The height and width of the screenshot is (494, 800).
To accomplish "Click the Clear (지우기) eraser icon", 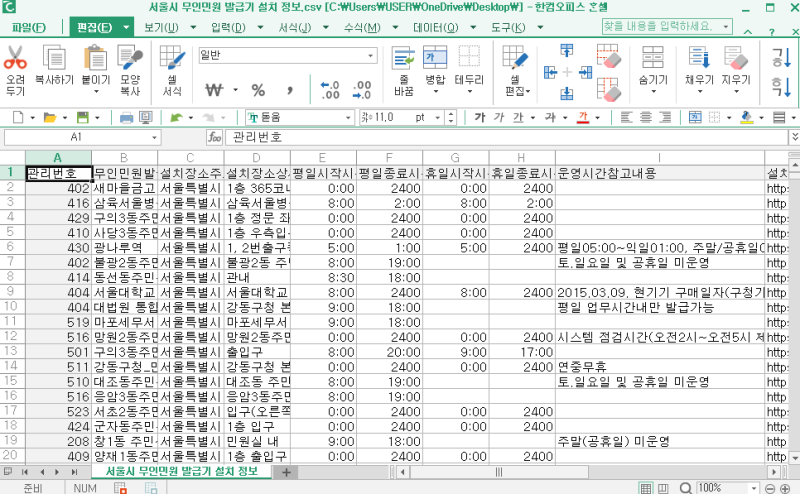I will [735, 58].
